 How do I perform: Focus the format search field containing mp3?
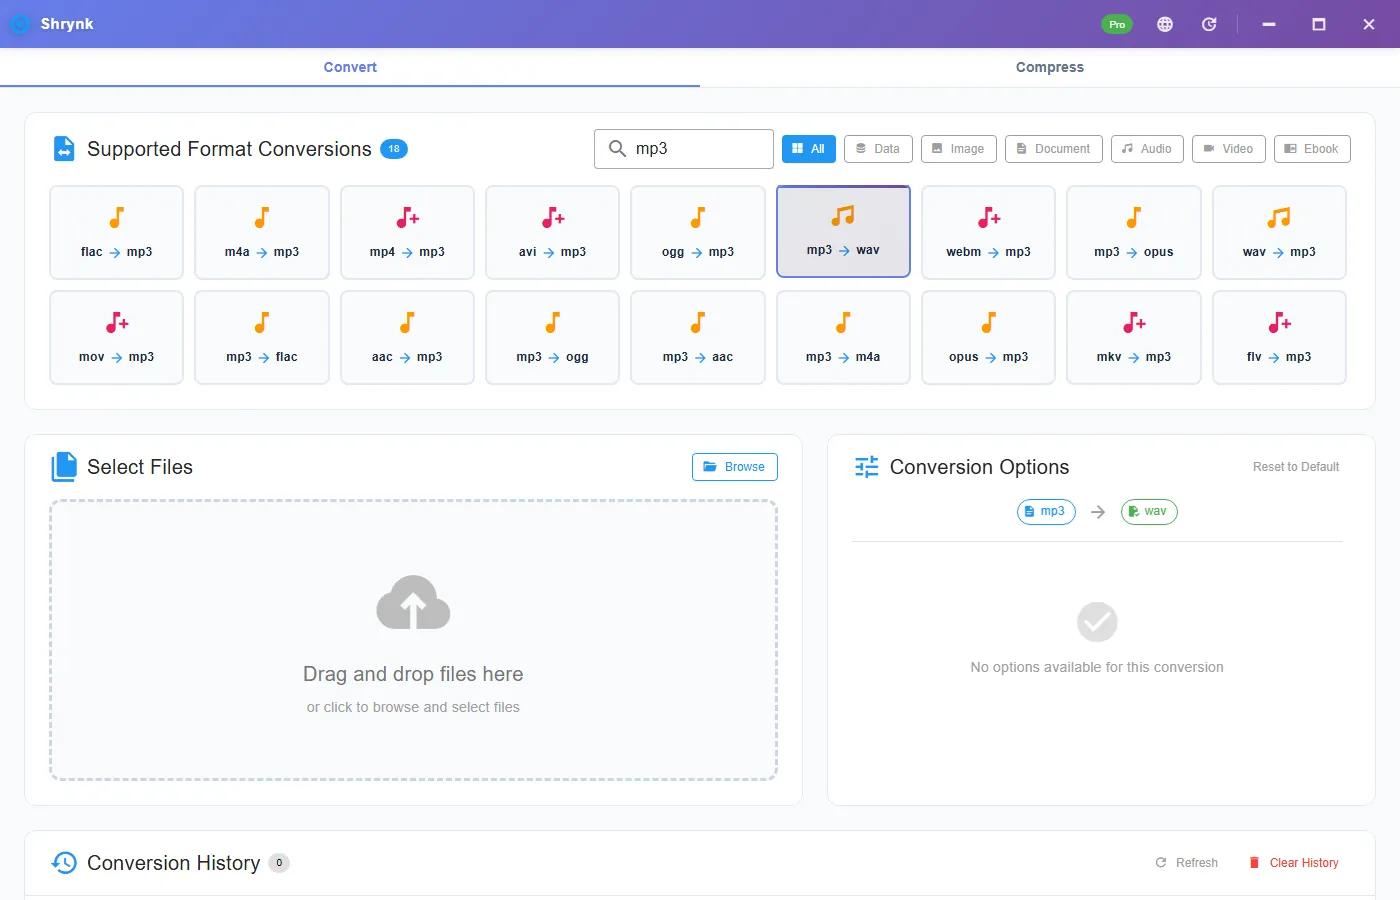(684, 149)
